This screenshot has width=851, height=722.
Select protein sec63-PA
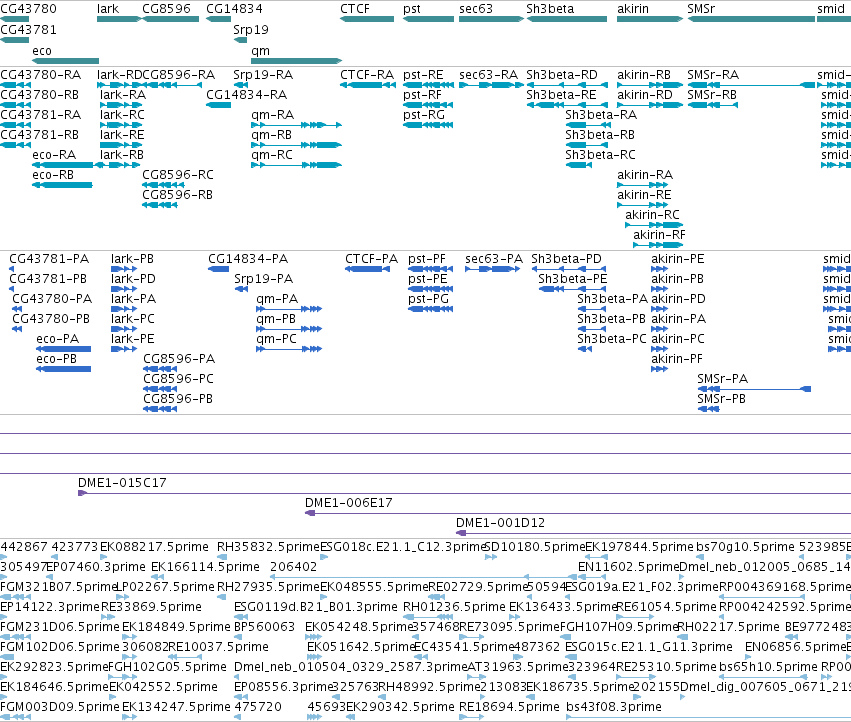[494, 259]
